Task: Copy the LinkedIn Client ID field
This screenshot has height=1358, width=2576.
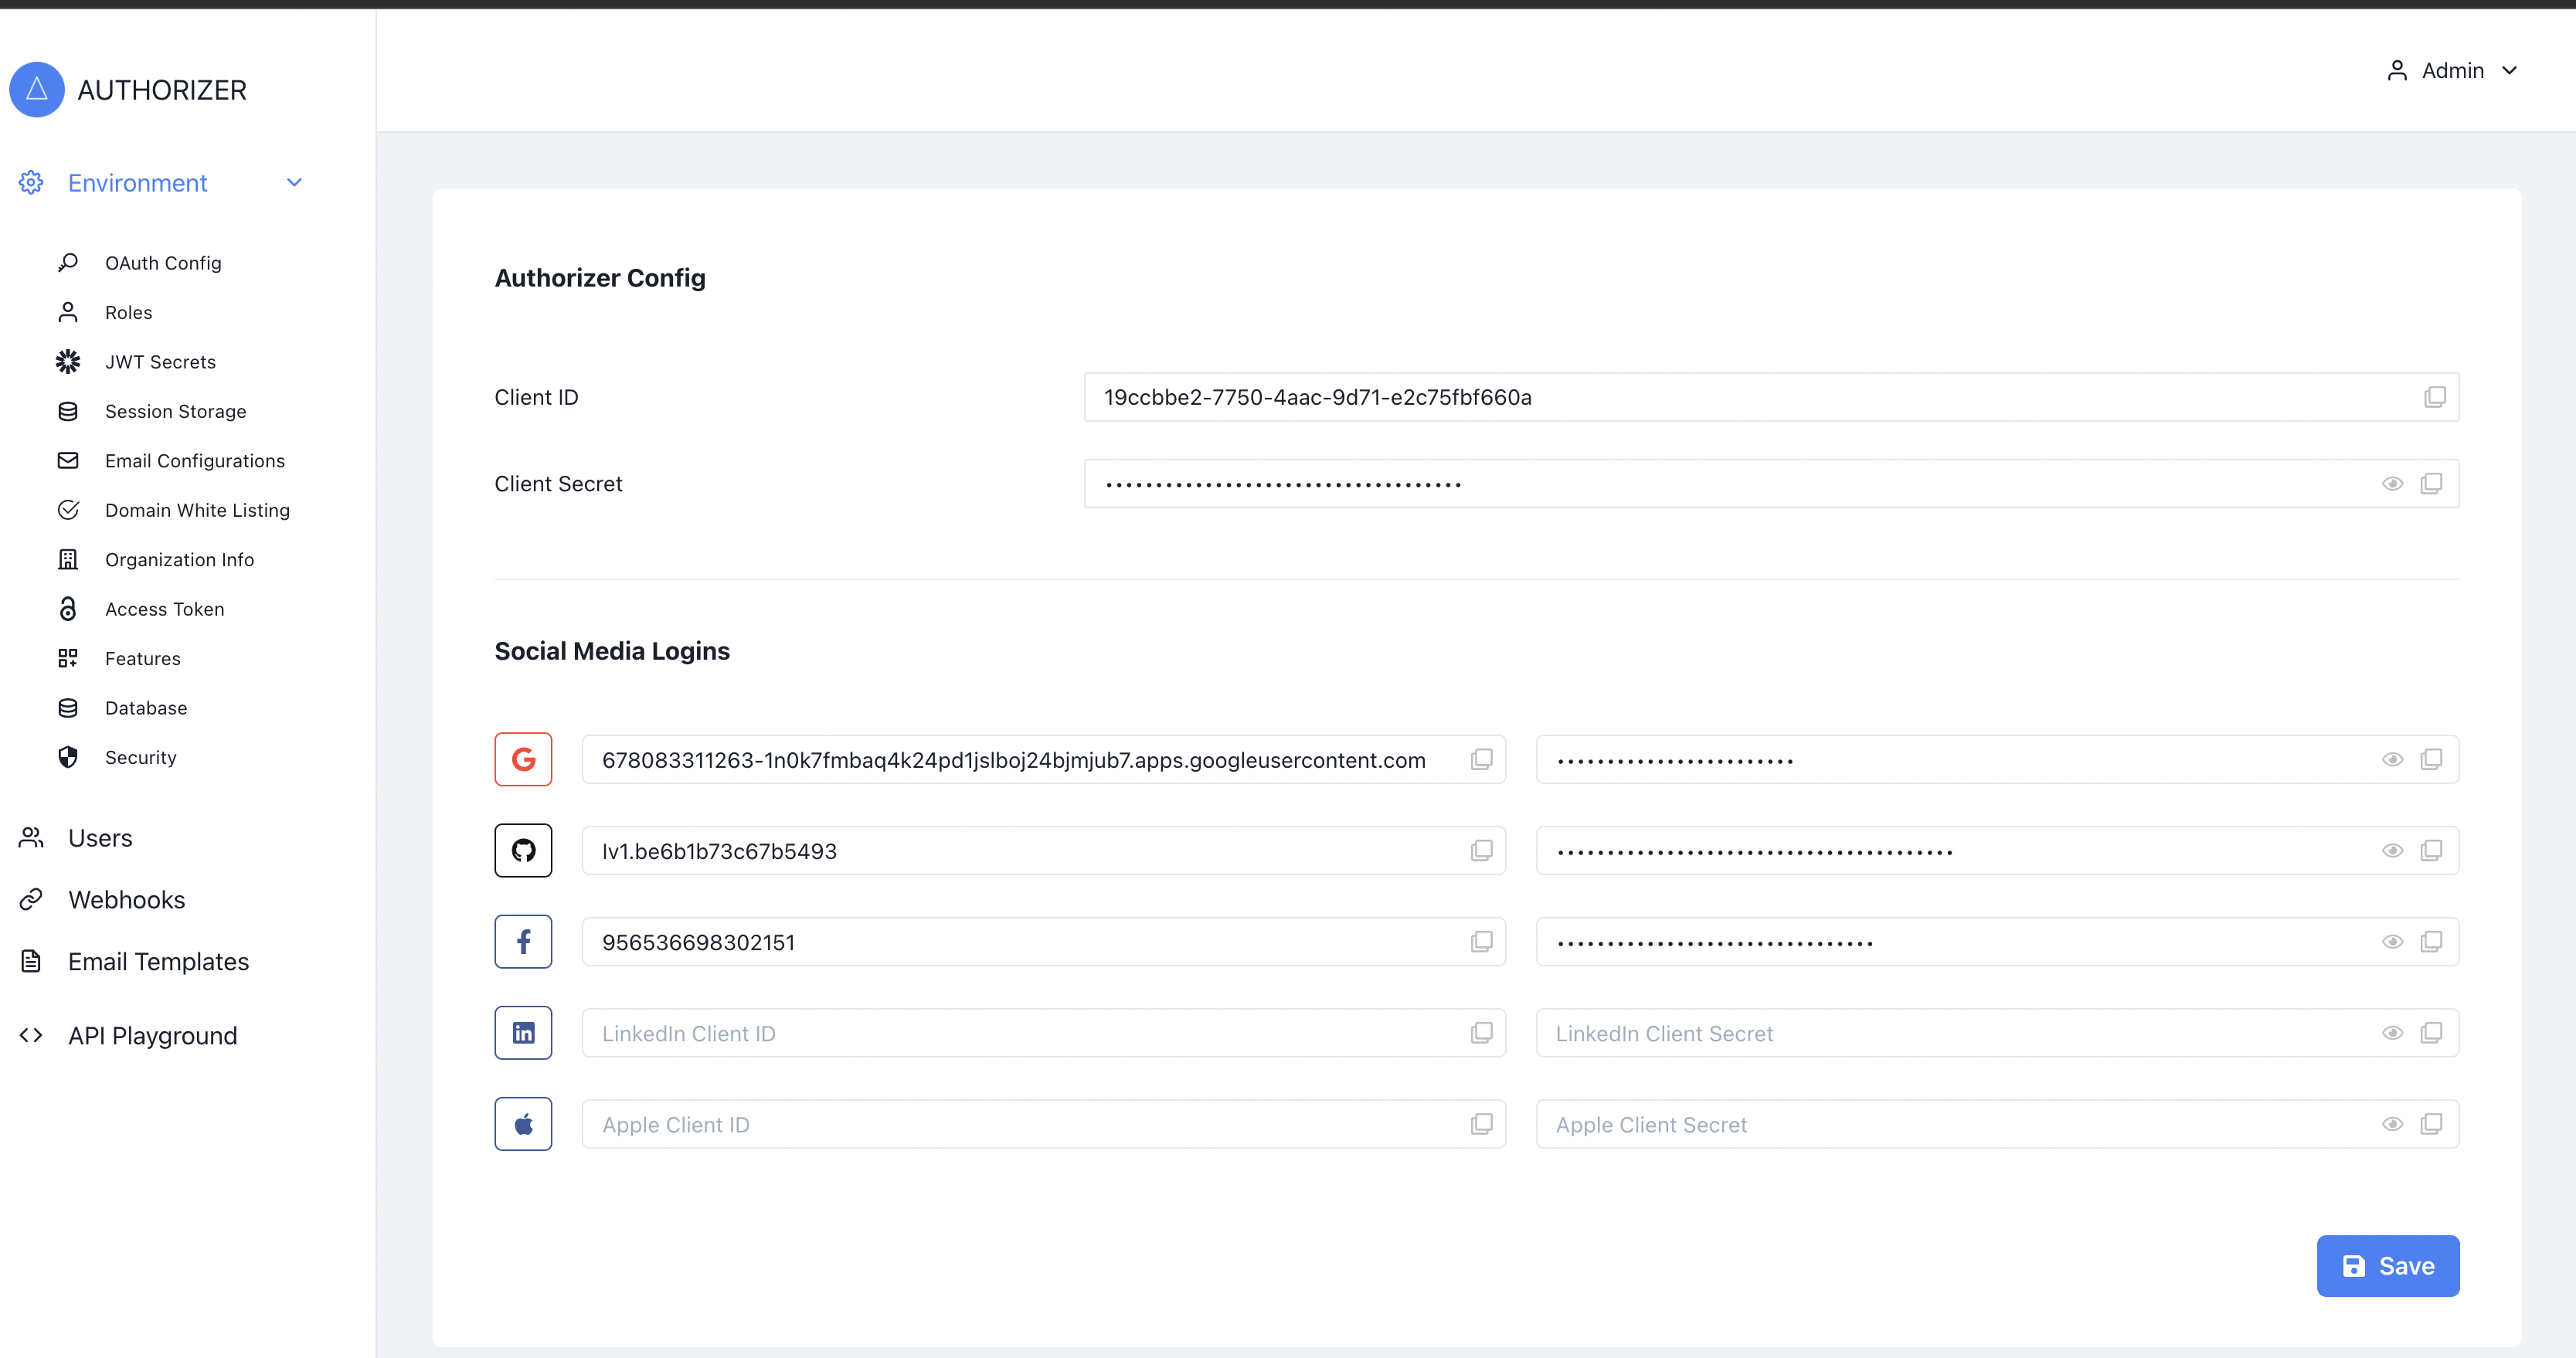Action: 1481,1033
